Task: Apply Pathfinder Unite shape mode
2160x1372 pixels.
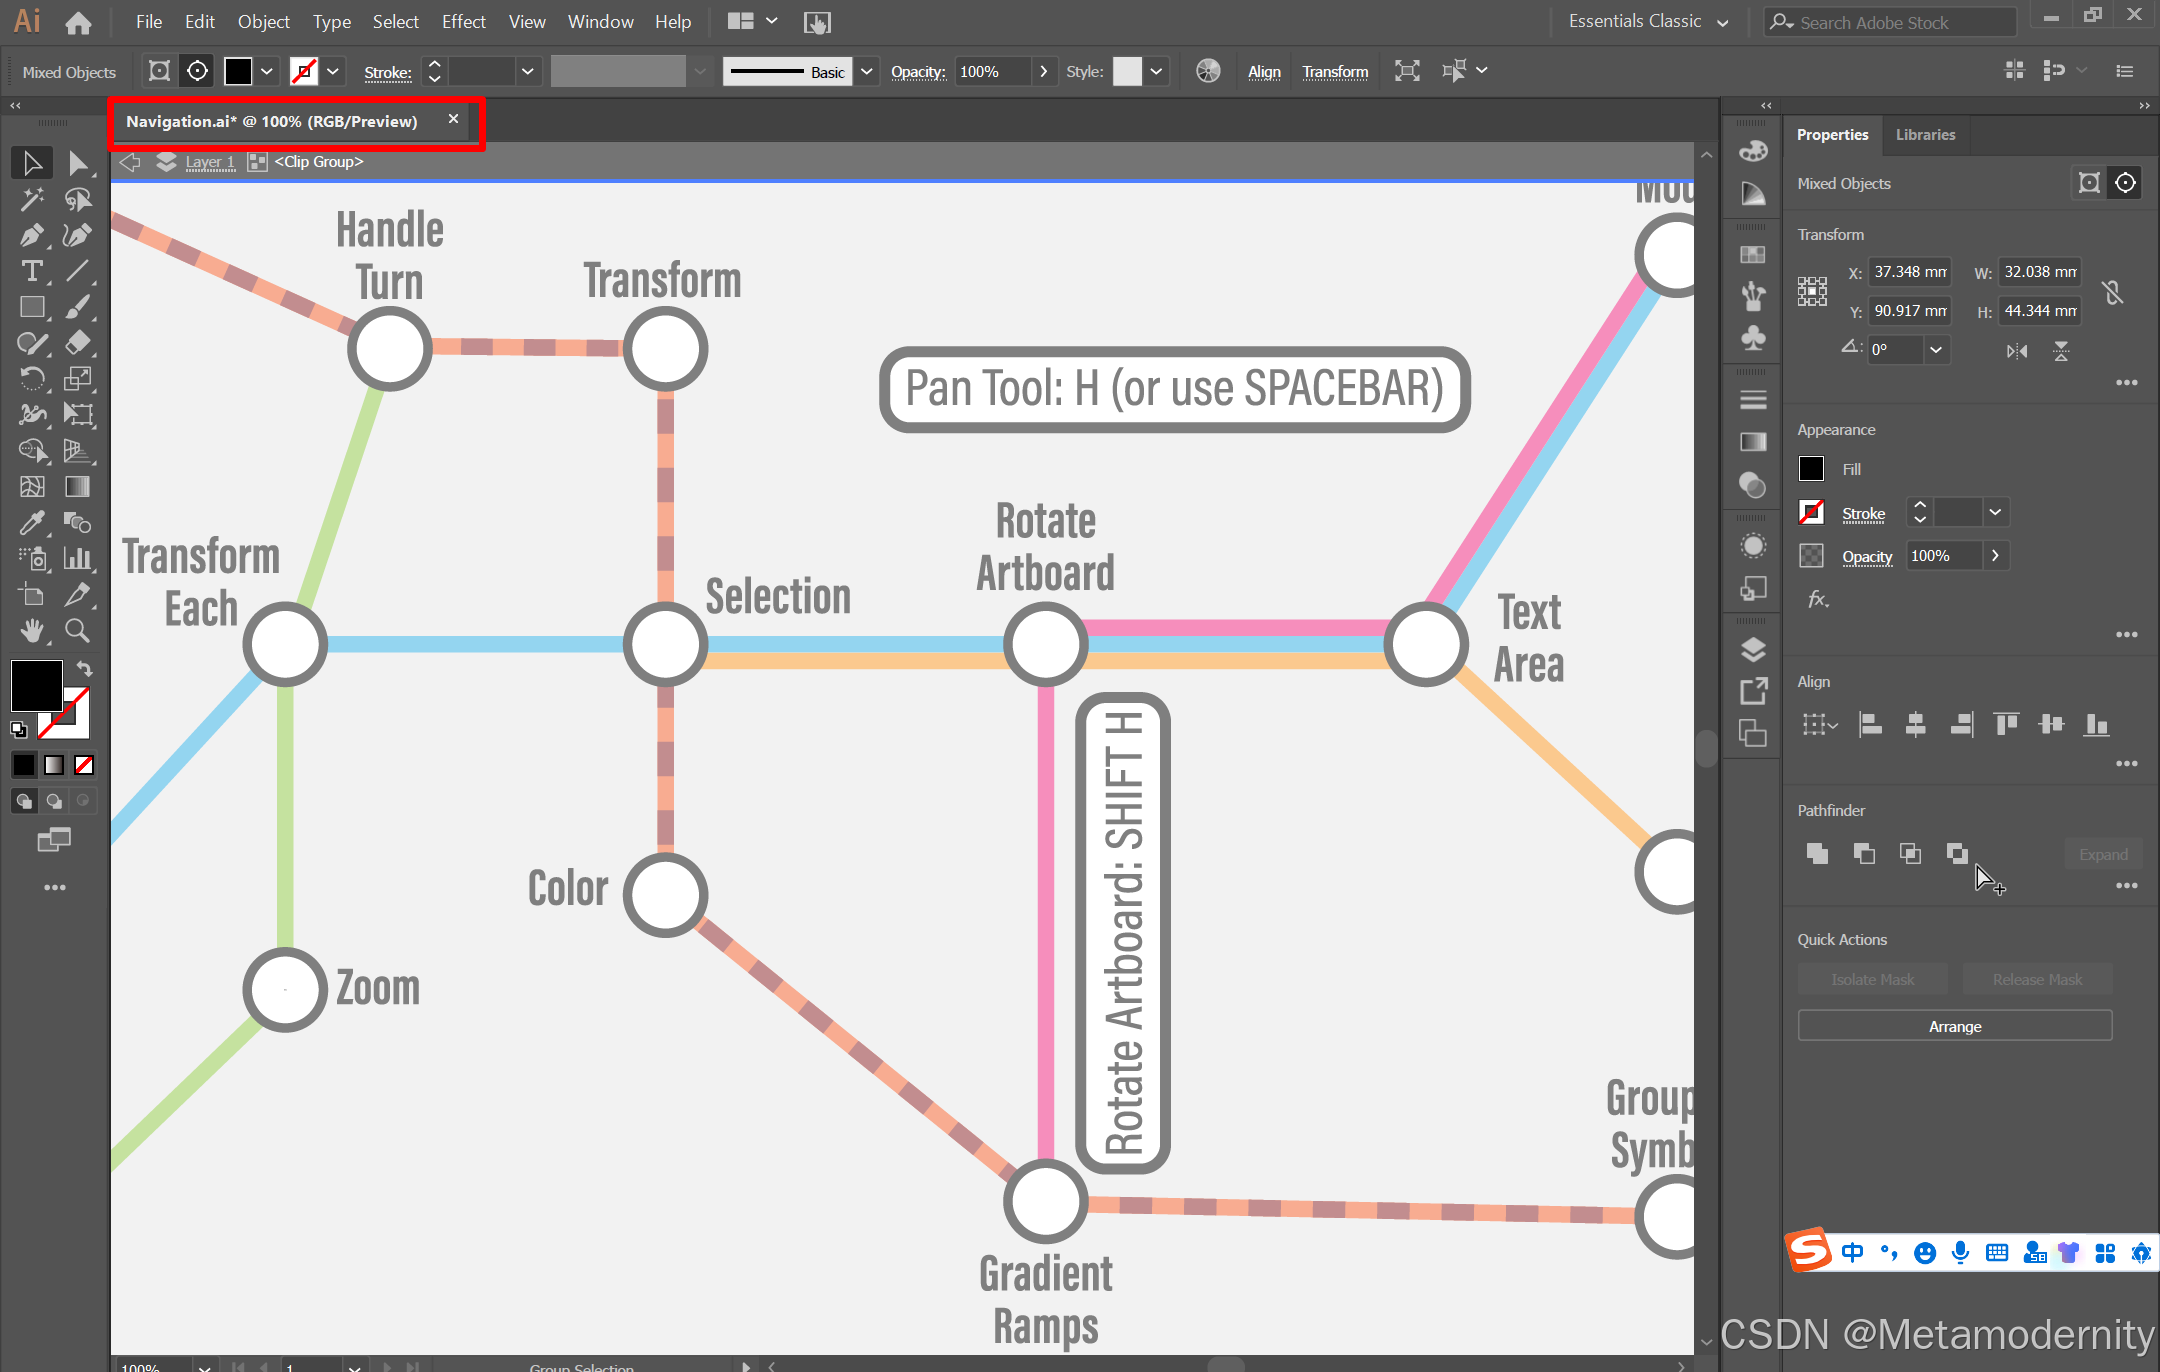Action: [x=1817, y=854]
